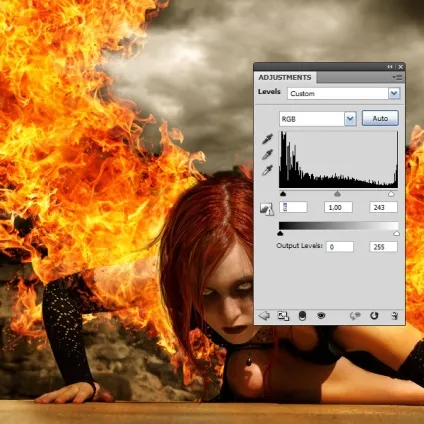424x424 pixels.
Task: Click the white output level slider
Action: pos(396,233)
